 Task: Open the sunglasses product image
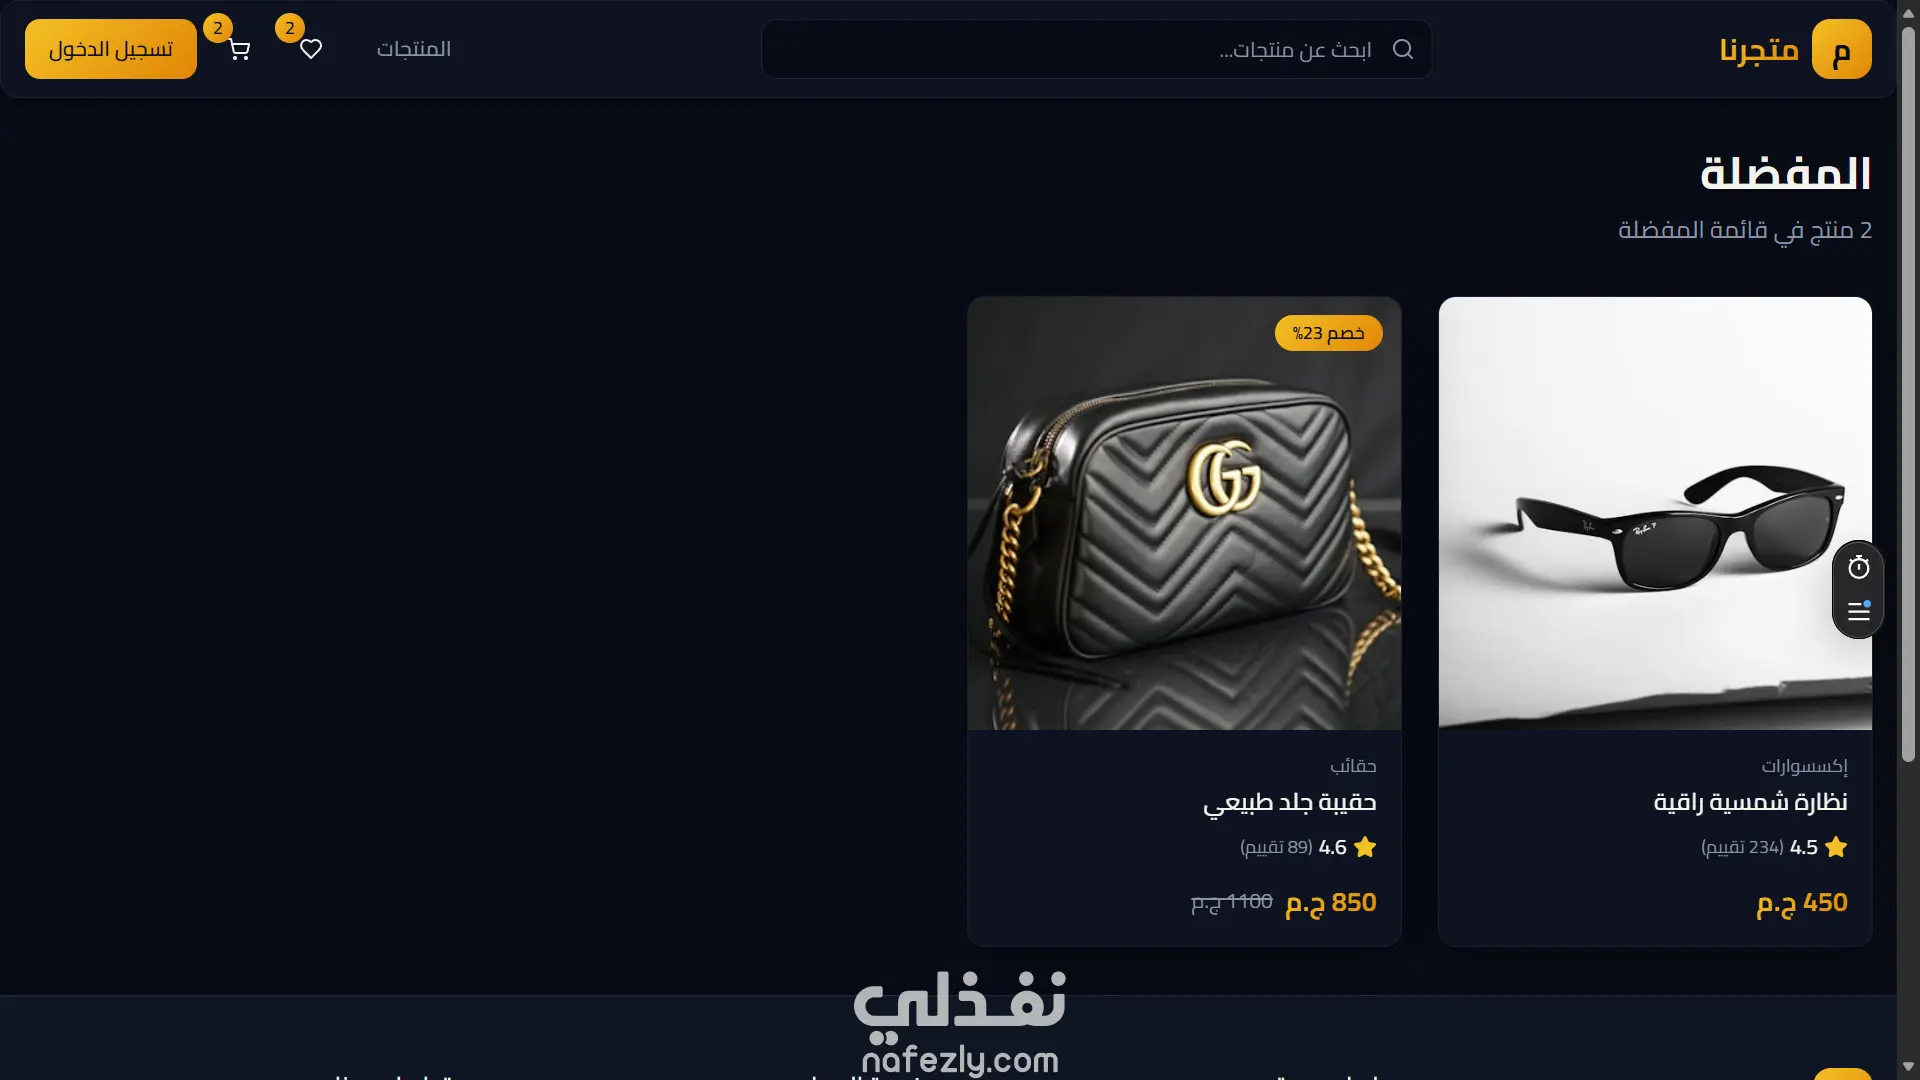pyautogui.click(x=1655, y=513)
